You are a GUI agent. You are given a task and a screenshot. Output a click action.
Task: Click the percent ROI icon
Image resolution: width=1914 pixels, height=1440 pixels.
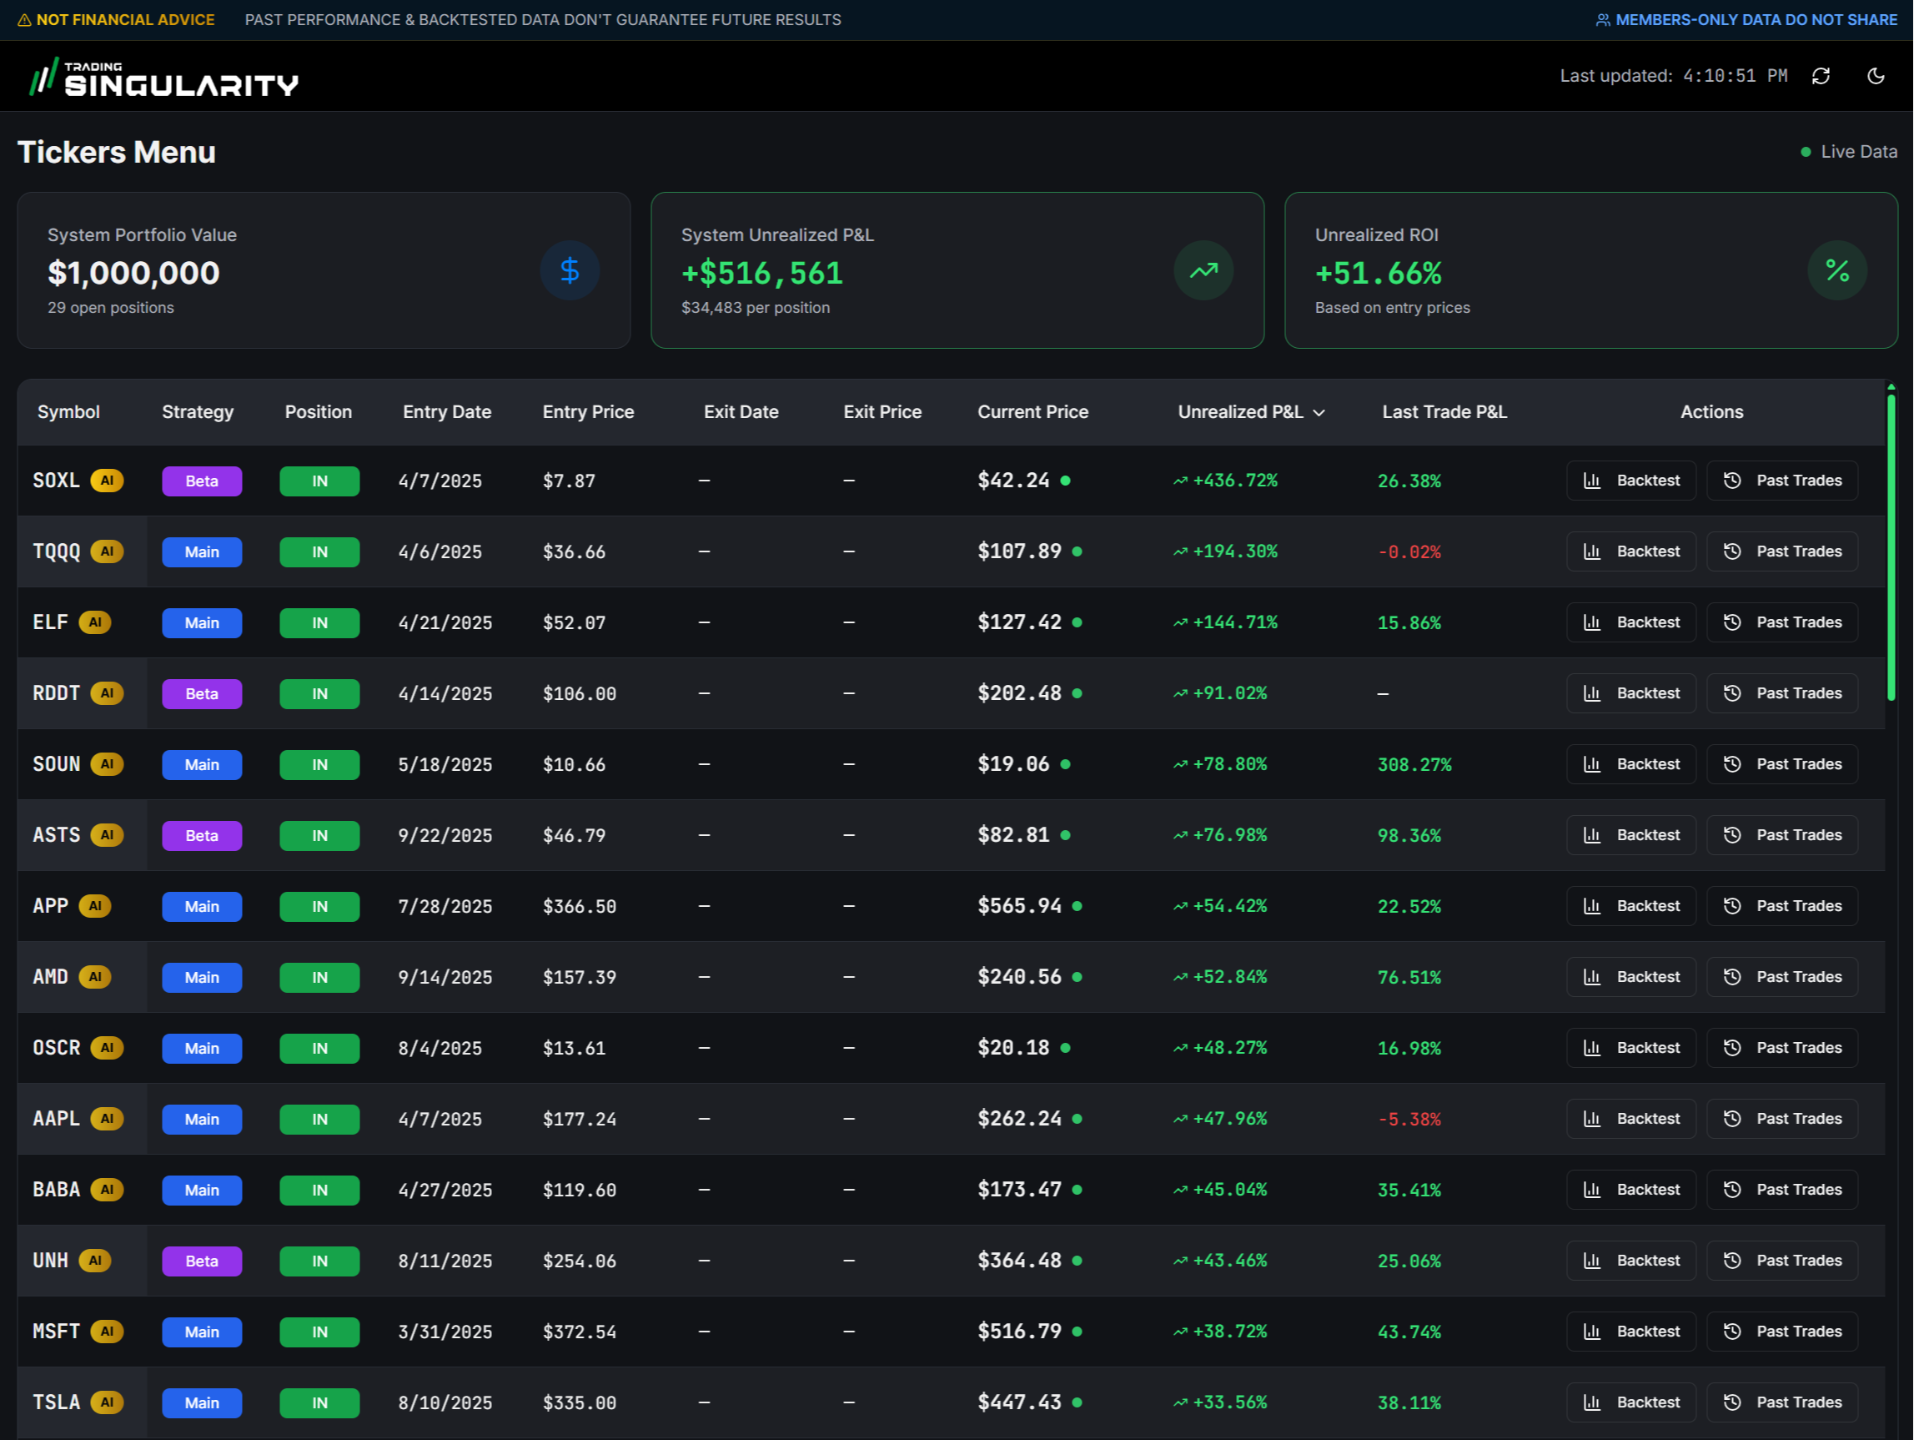coord(1837,270)
